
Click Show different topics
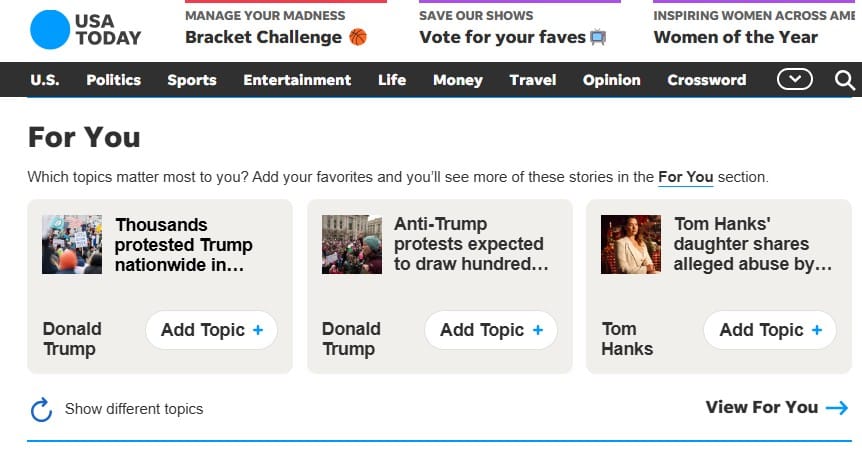(134, 409)
